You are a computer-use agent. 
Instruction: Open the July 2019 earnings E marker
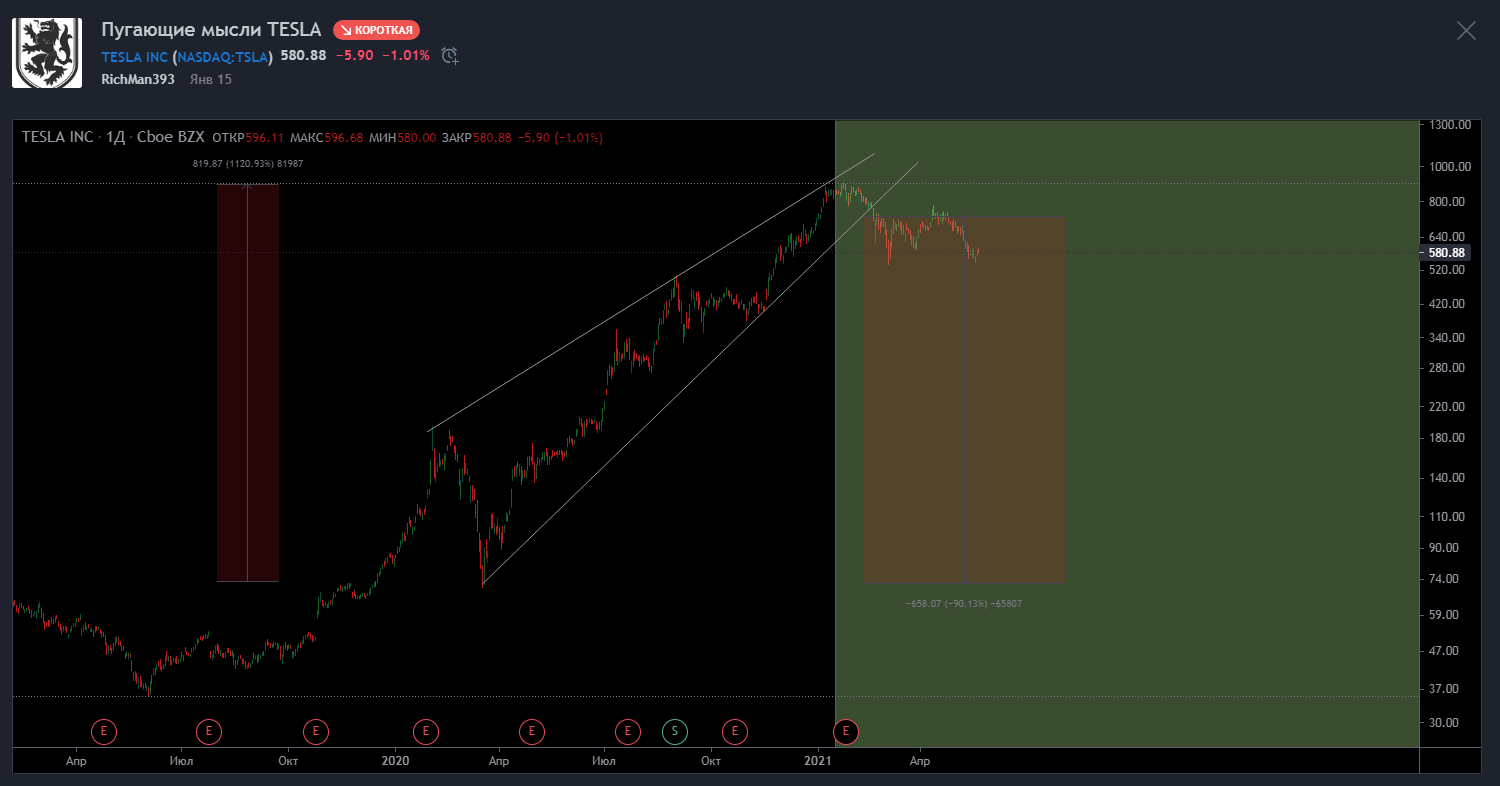[x=209, y=732]
